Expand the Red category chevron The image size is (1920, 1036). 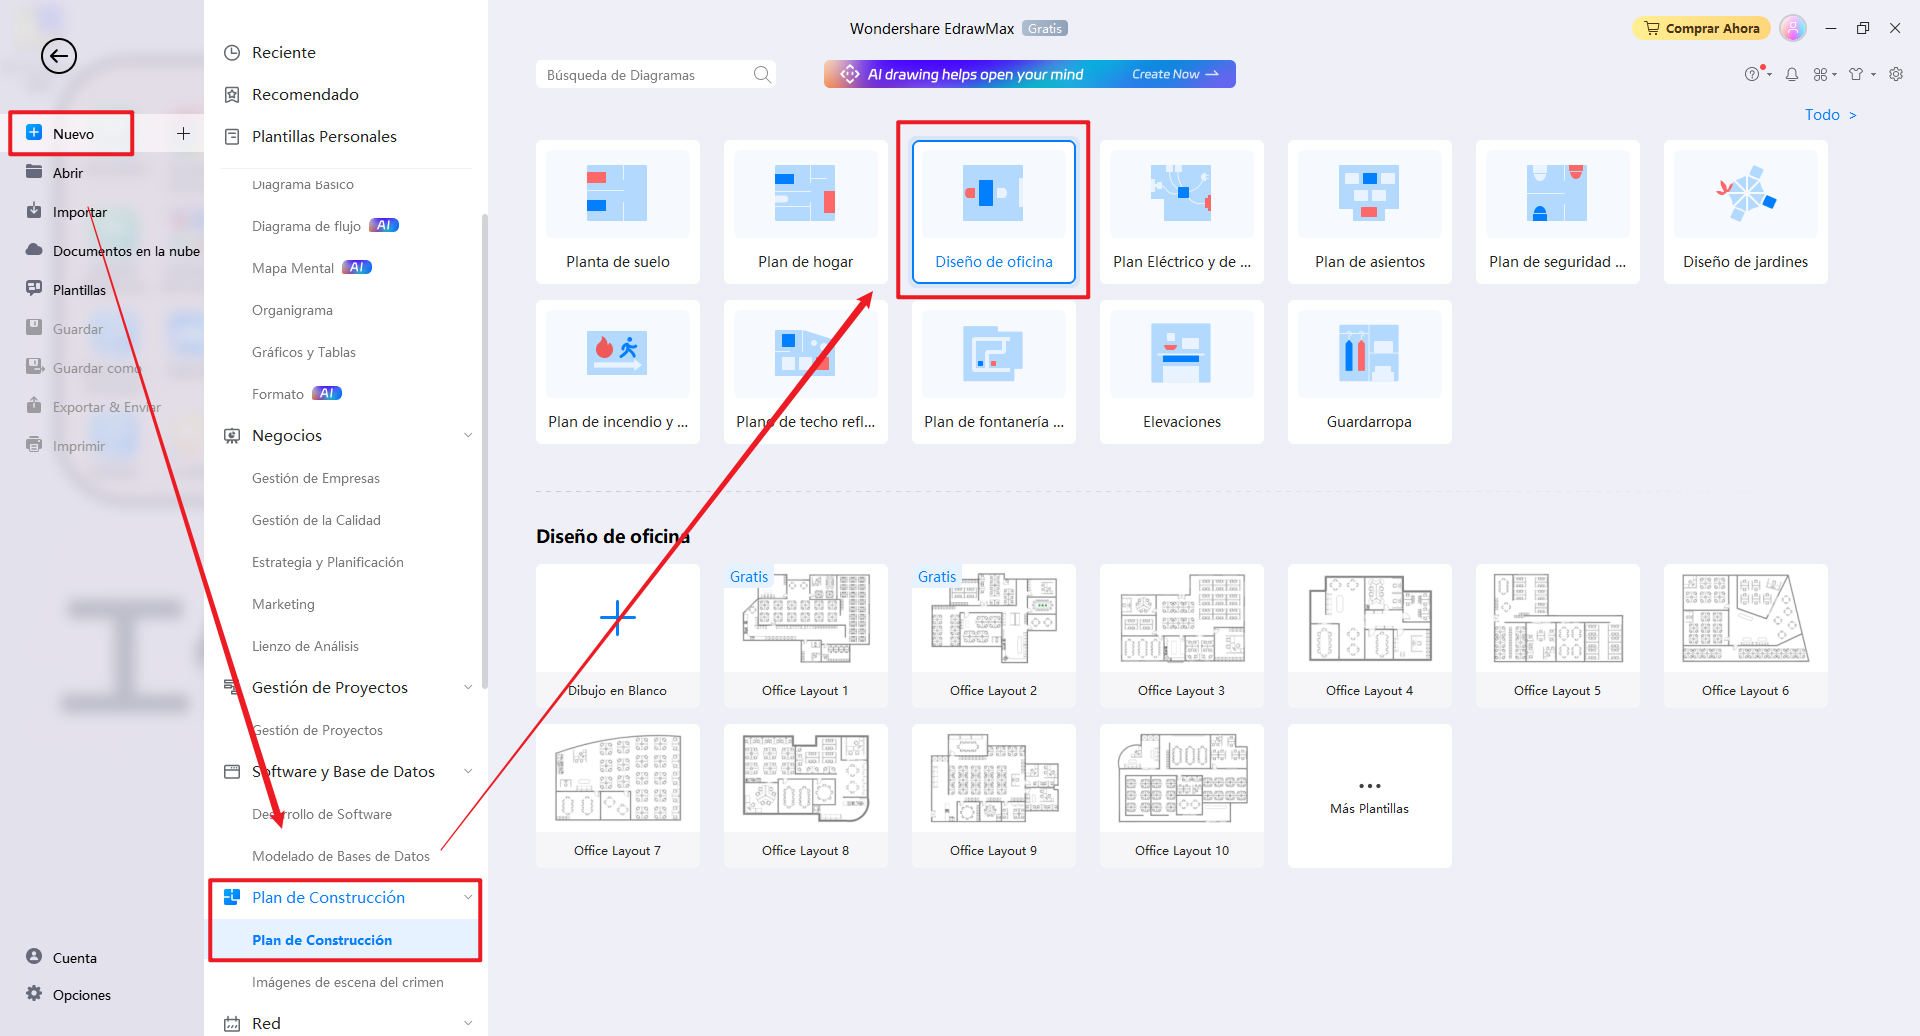468,1023
